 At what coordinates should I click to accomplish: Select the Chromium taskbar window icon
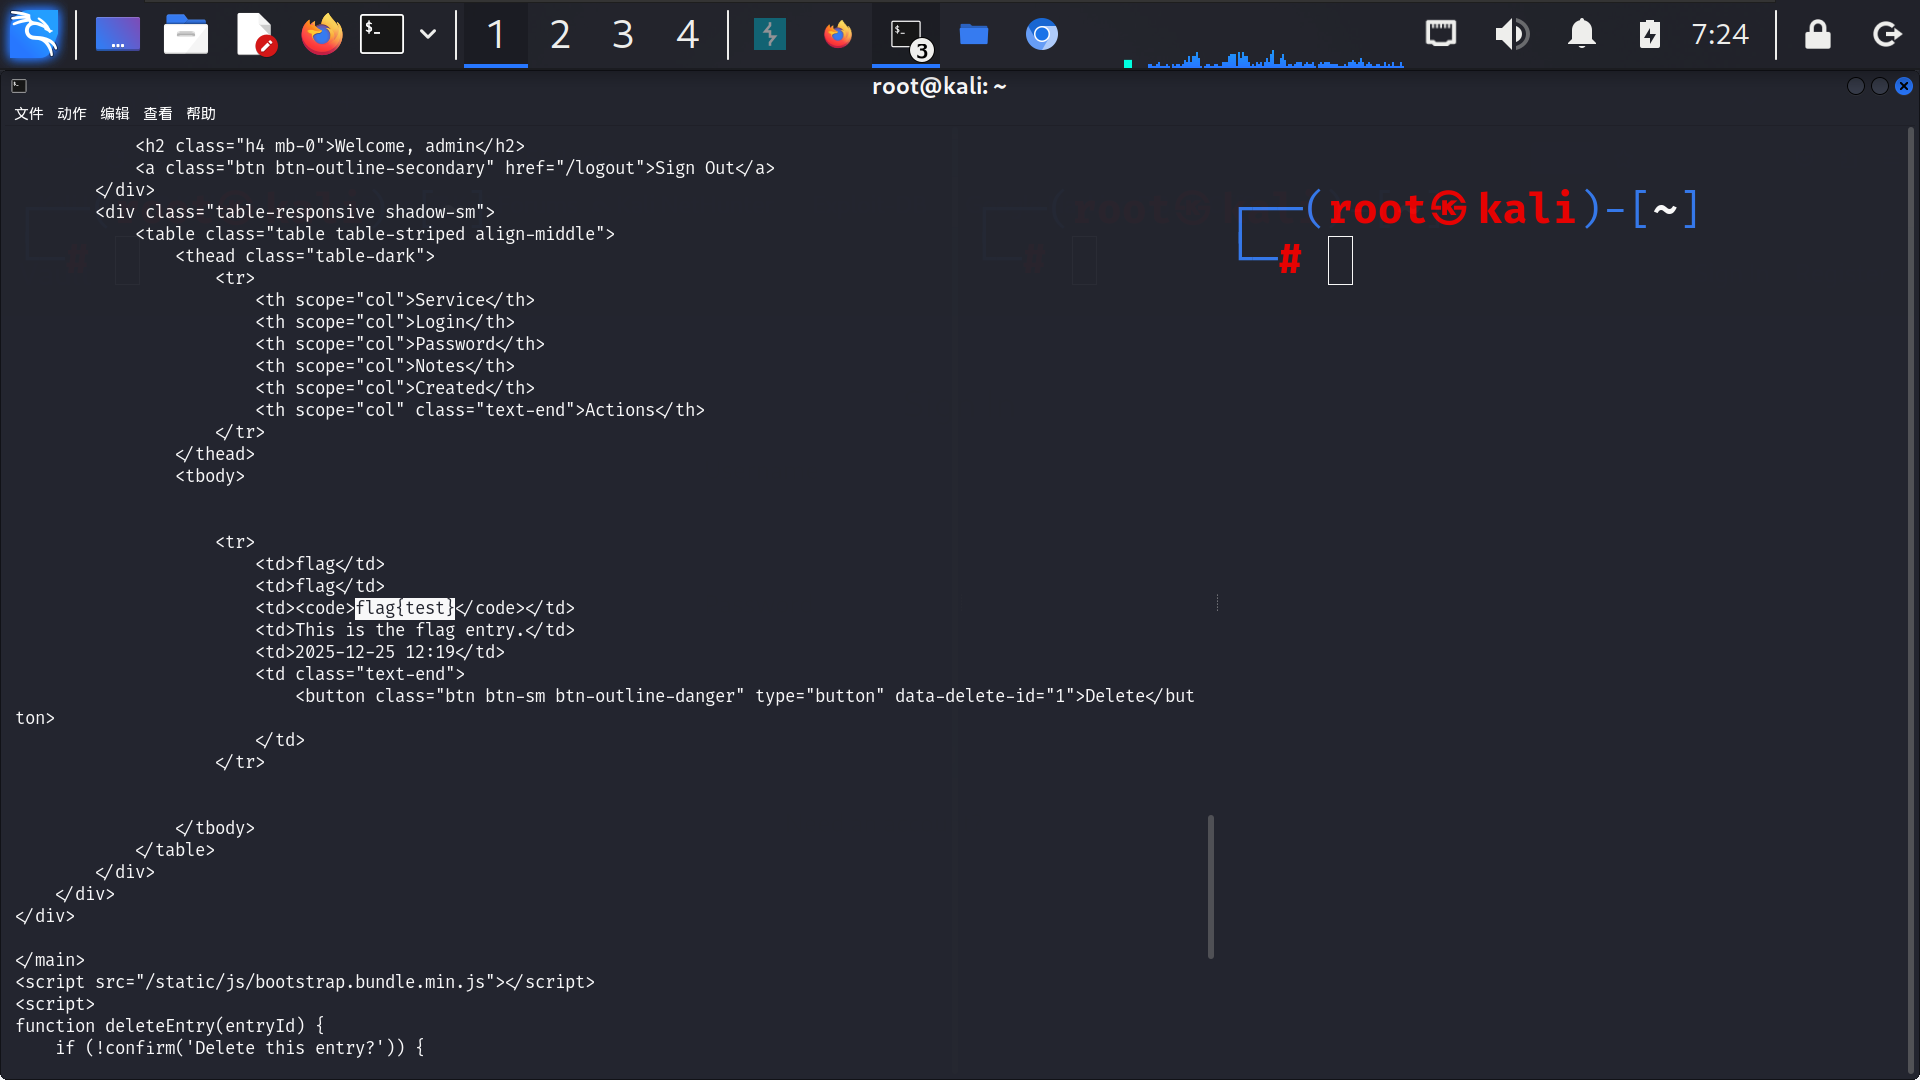click(x=1041, y=34)
